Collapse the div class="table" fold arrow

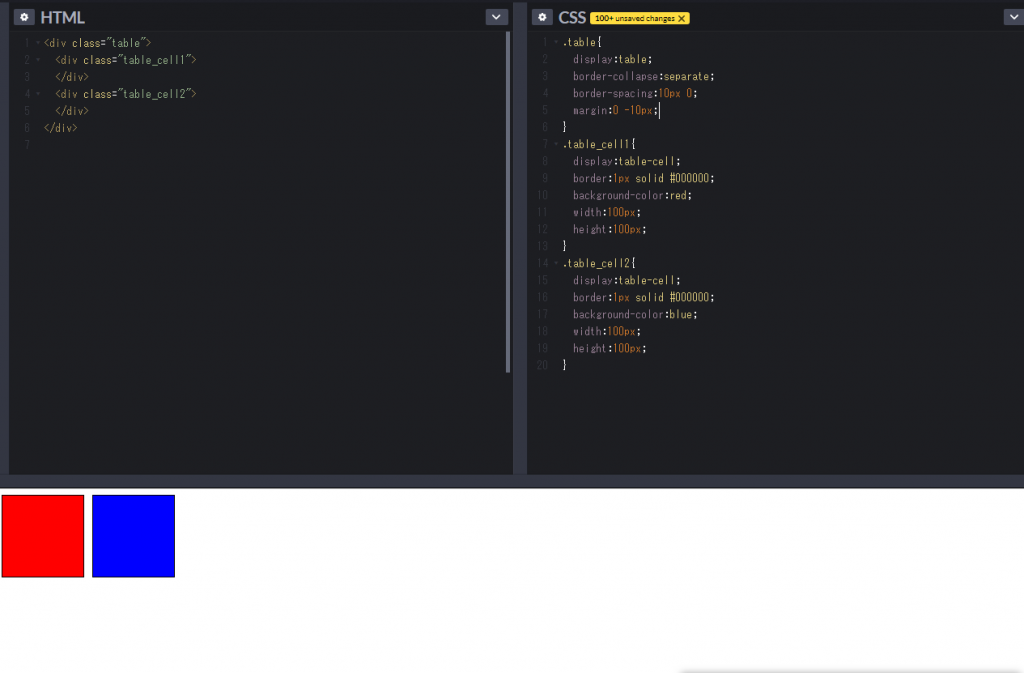pyautogui.click(x=38, y=42)
